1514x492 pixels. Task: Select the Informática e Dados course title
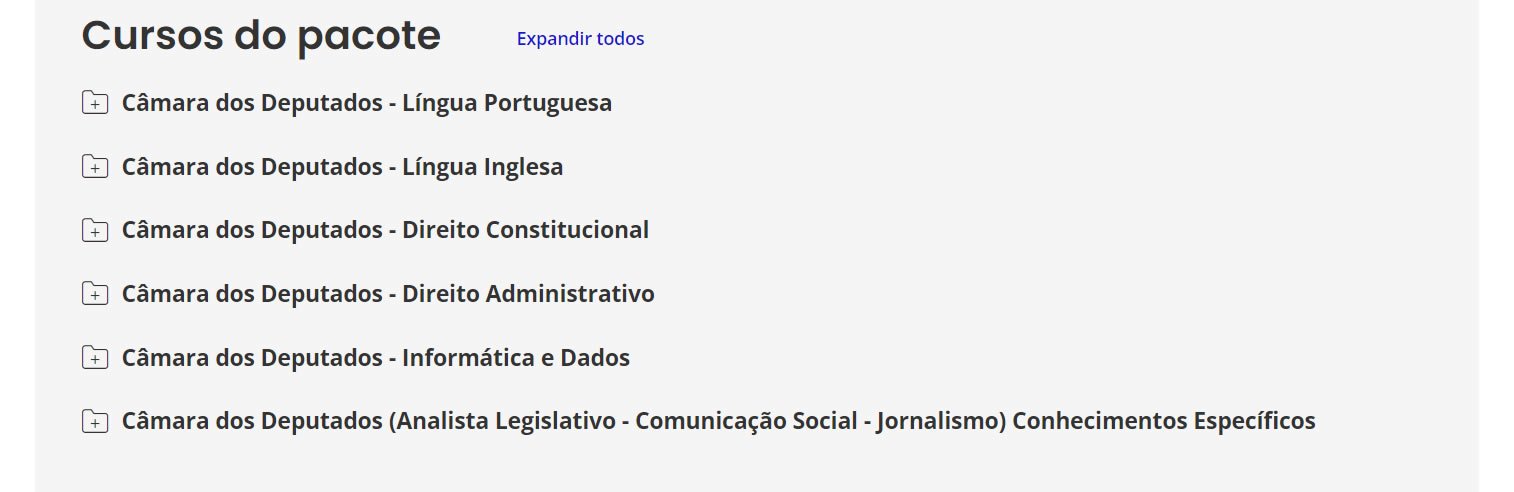375,358
